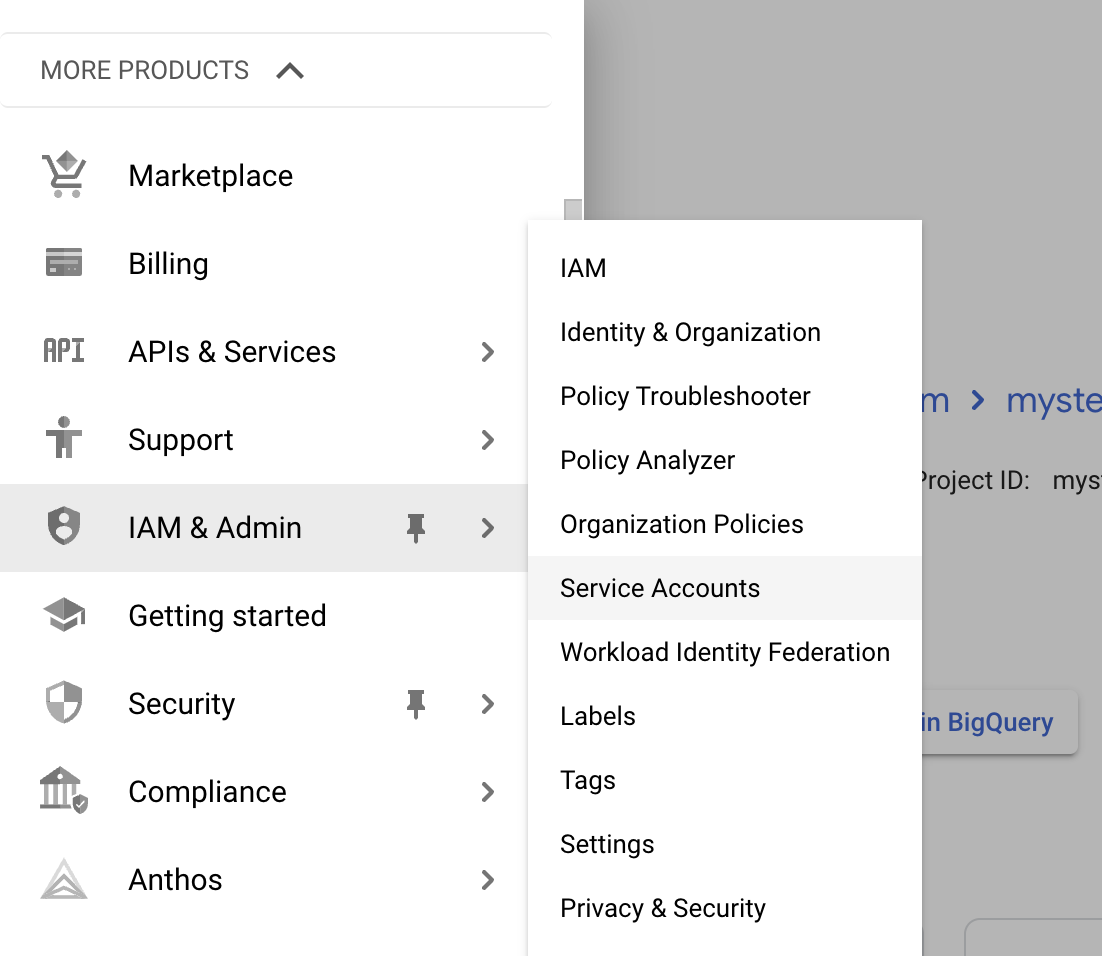Select the Anthos triangle icon
The height and width of the screenshot is (956, 1102).
click(x=64, y=879)
